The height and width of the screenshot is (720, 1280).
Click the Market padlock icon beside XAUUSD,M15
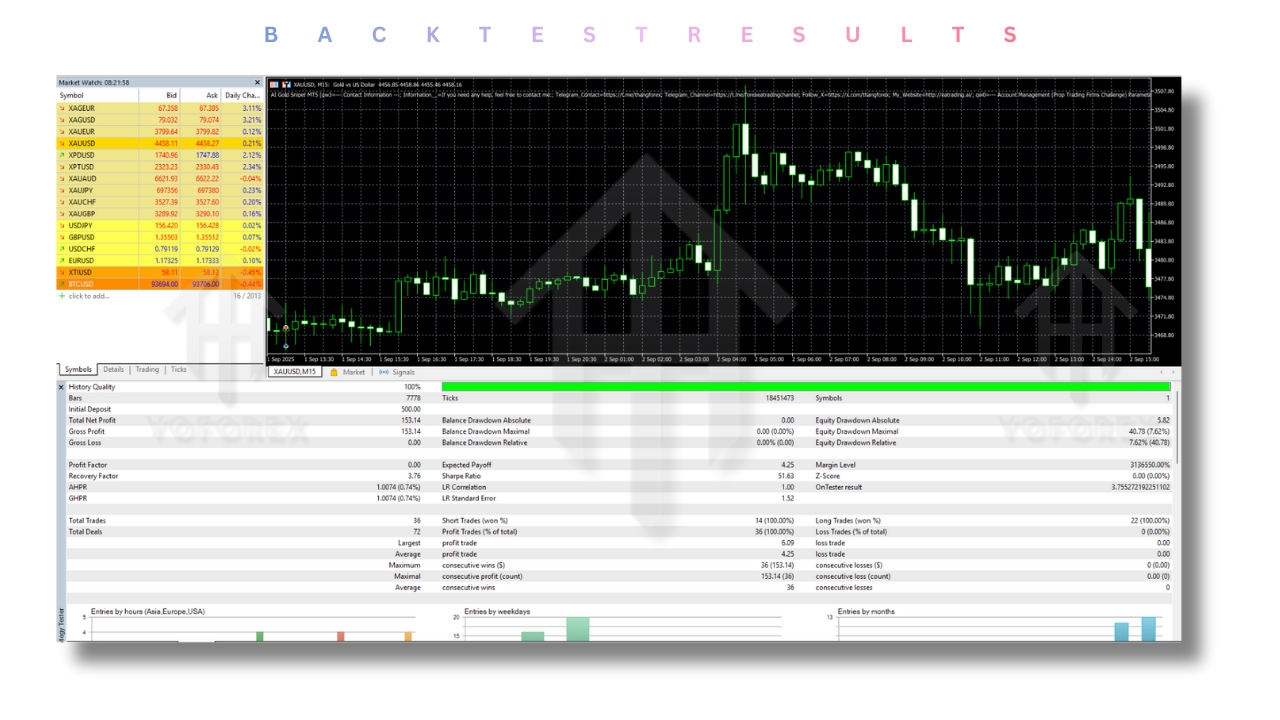click(334, 371)
